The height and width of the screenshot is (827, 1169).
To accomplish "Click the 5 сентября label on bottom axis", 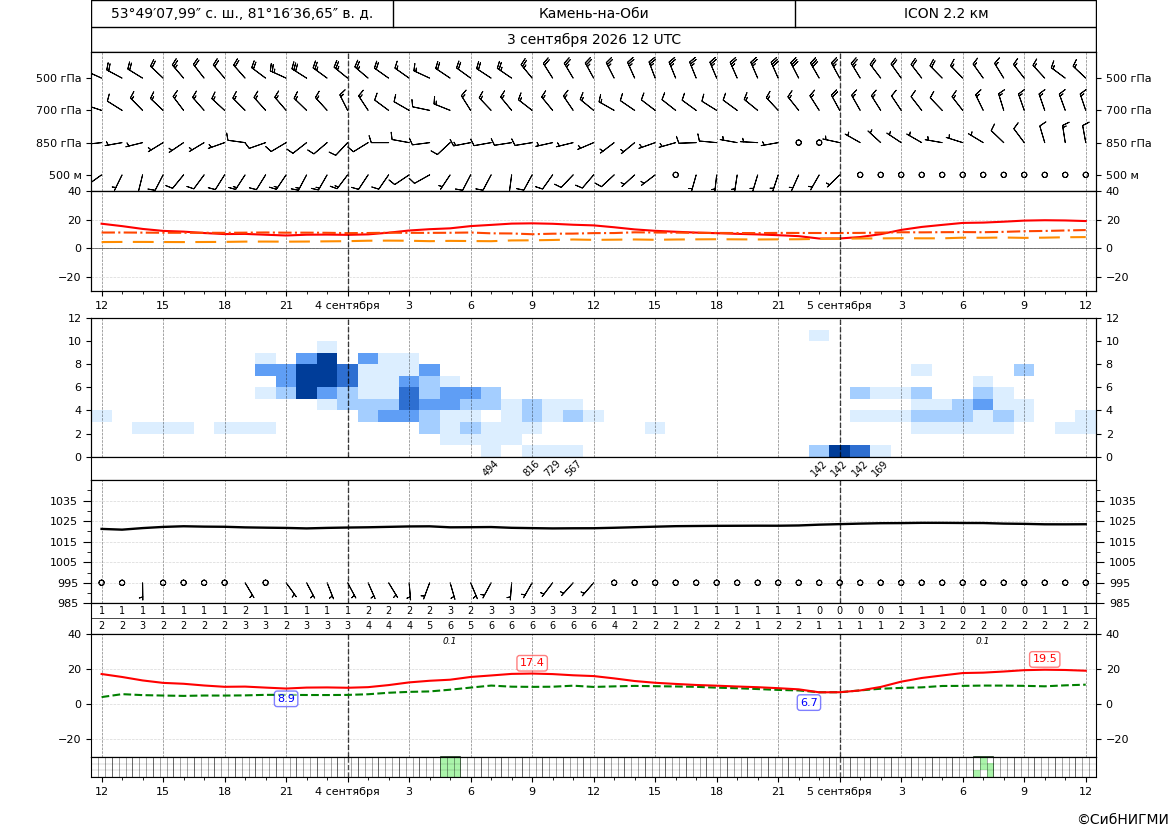I will pos(839,791).
